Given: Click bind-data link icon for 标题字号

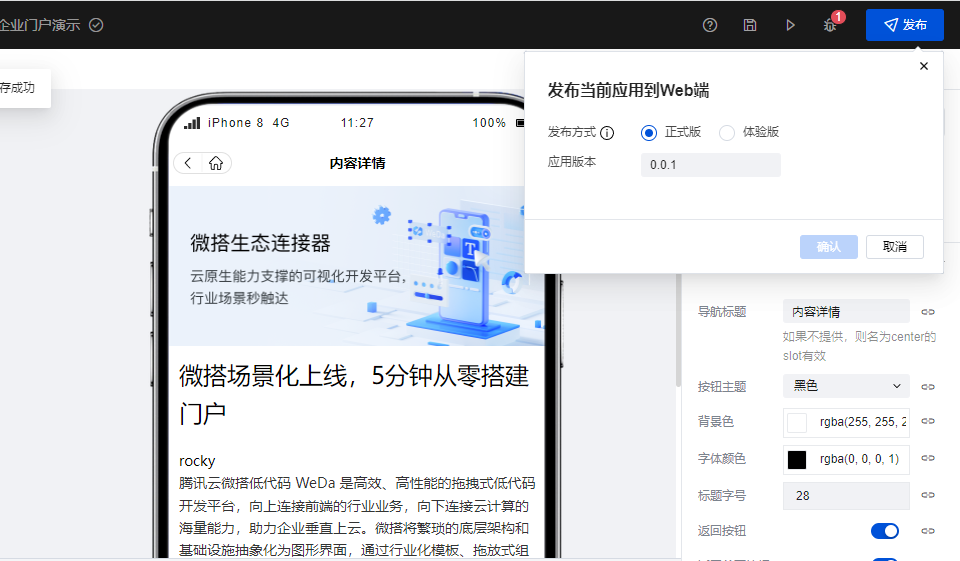Looking at the screenshot, I should tap(928, 495).
